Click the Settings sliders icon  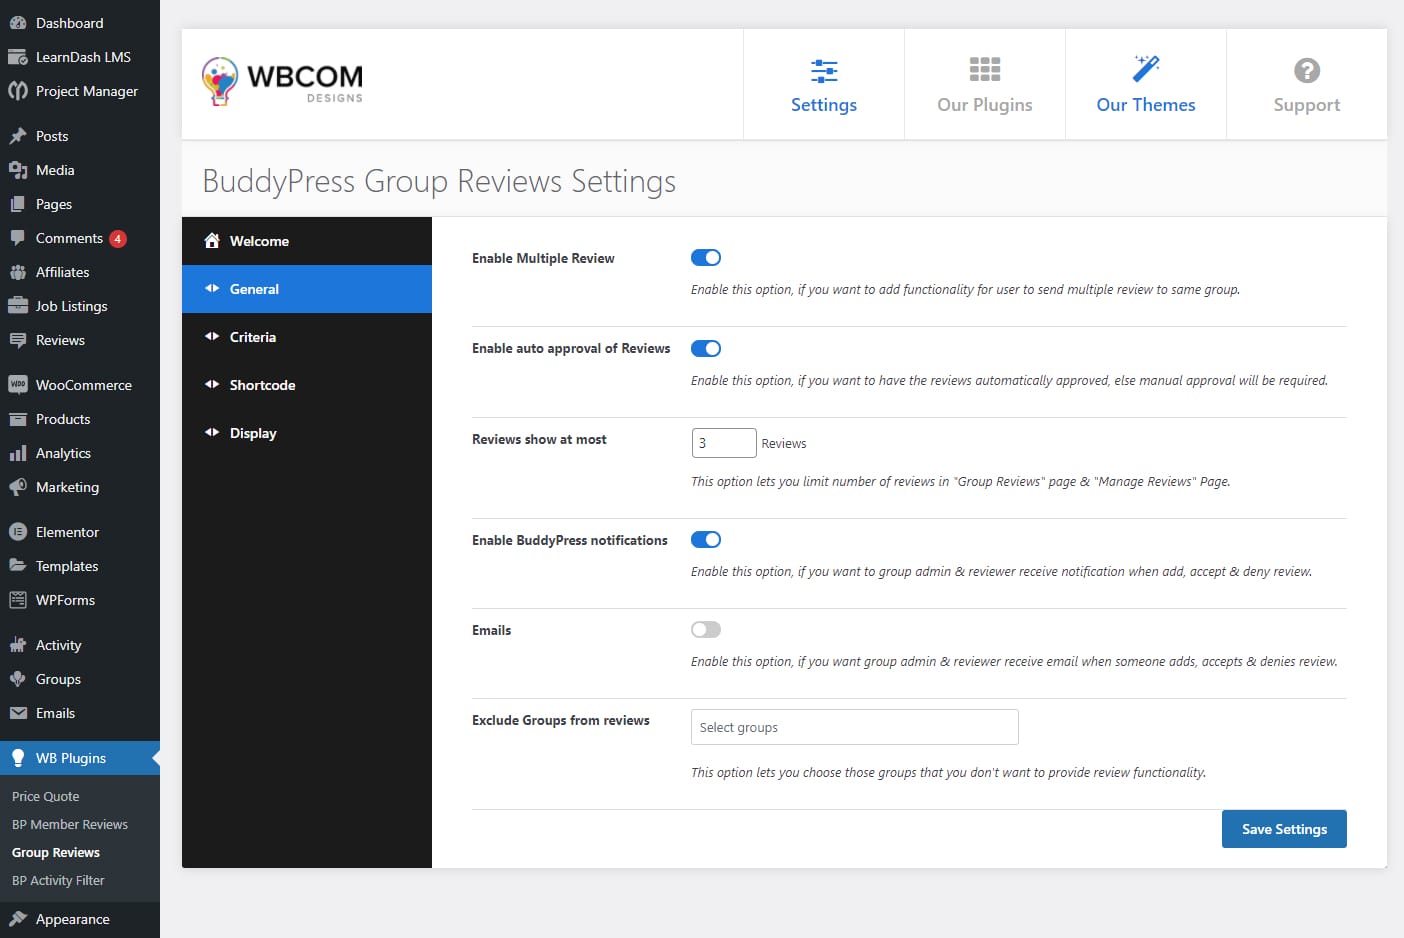[x=823, y=70]
